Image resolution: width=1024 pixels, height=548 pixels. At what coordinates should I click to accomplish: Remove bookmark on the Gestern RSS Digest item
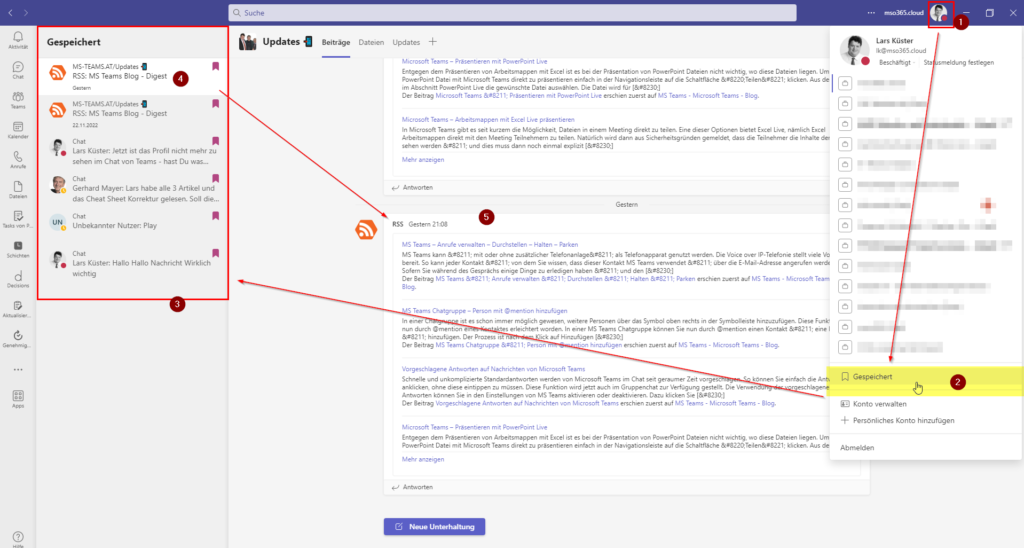[216, 66]
